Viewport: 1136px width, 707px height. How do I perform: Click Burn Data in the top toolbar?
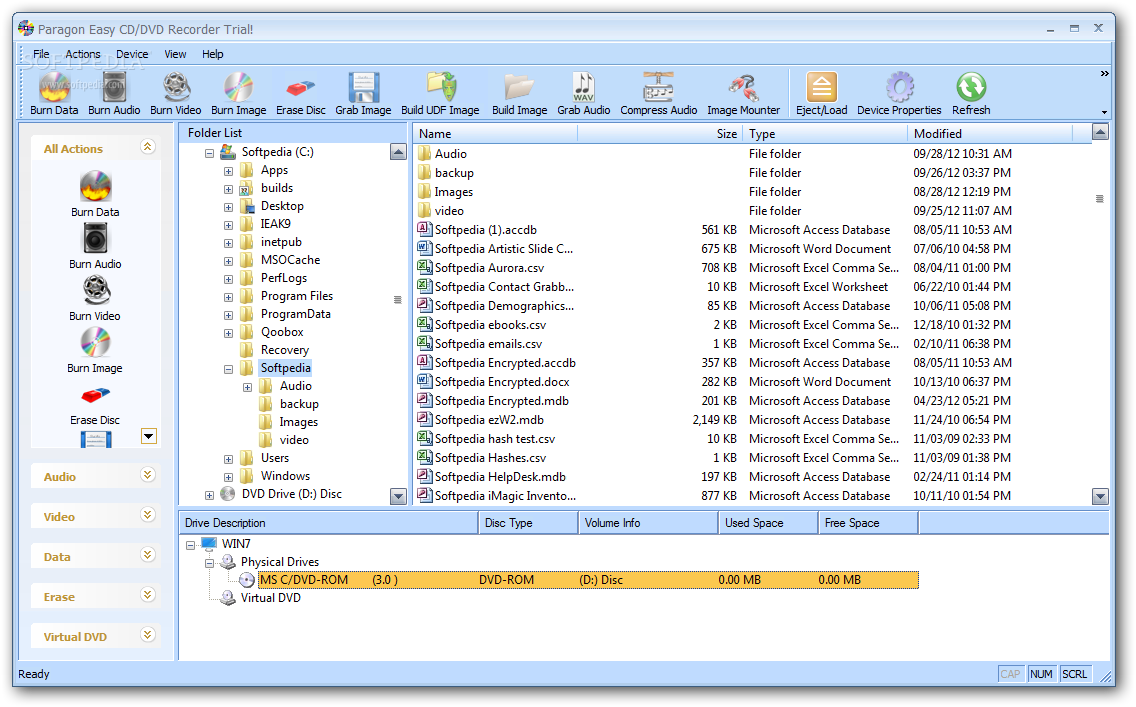(54, 94)
